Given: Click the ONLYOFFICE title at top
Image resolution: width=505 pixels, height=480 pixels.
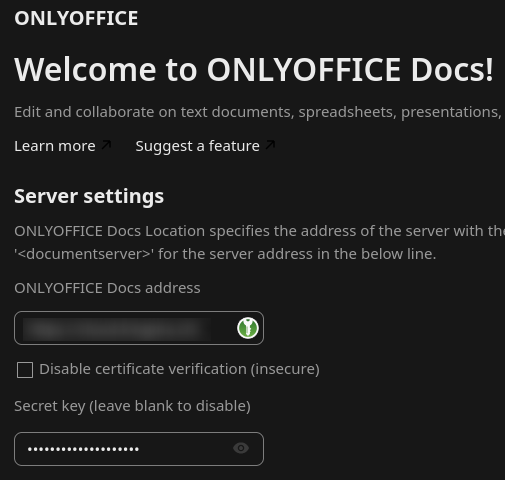Looking at the screenshot, I should (x=76, y=18).
